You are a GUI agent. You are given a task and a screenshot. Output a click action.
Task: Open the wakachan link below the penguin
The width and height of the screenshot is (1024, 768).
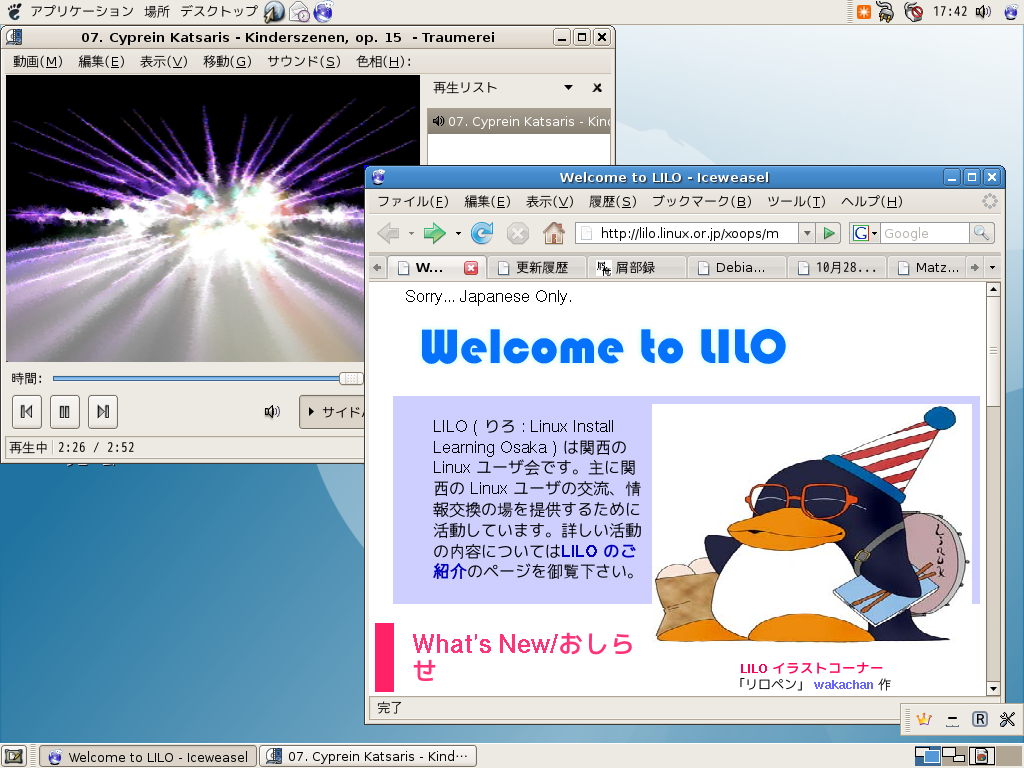(x=843, y=684)
